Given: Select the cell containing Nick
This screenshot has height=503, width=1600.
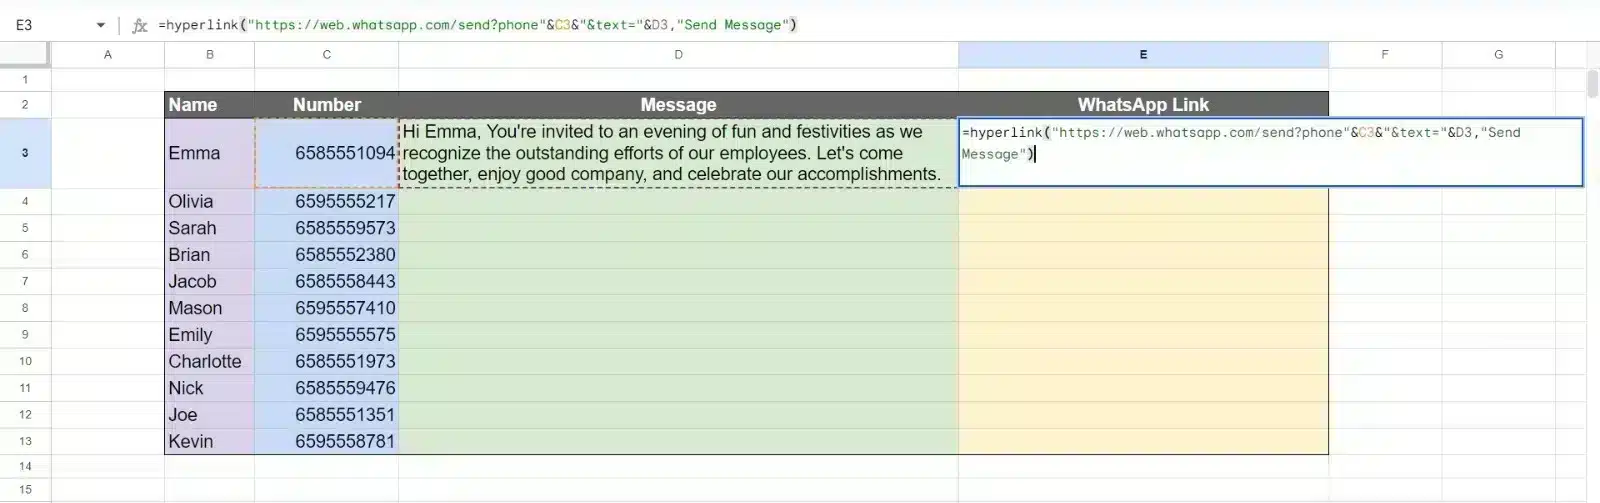Looking at the screenshot, I should 210,388.
